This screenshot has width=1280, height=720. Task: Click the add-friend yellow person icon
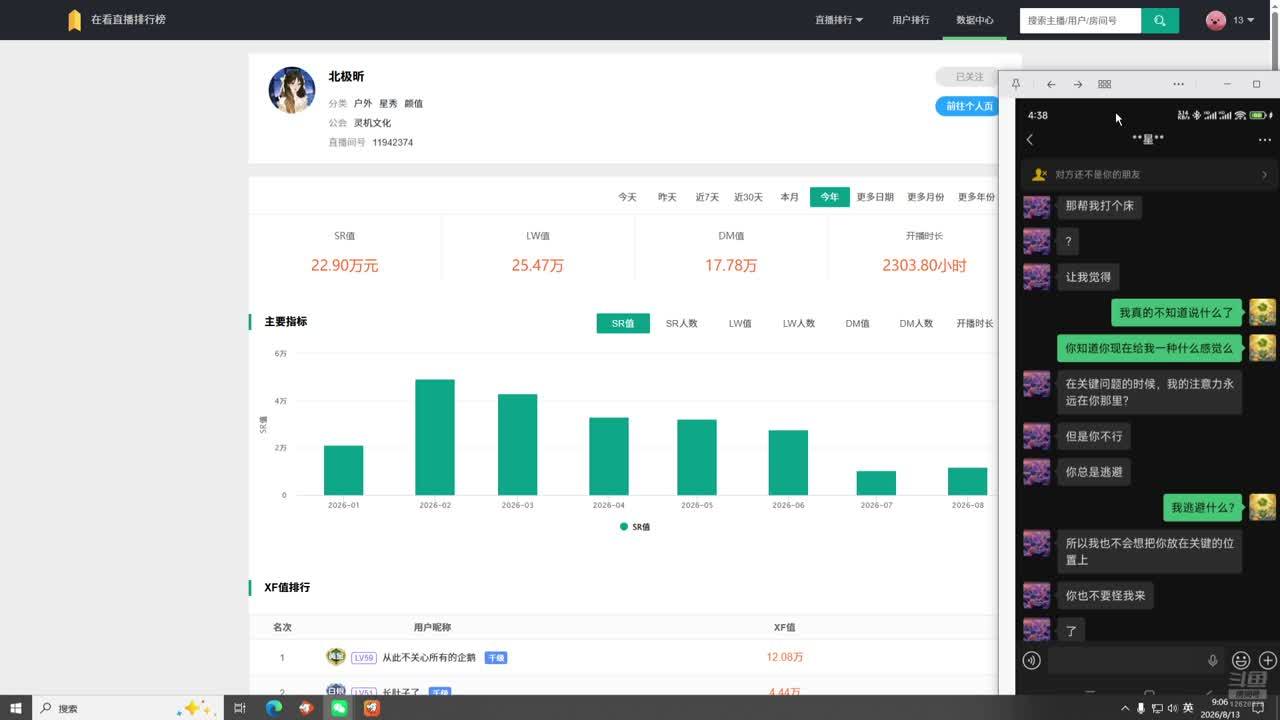click(1039, 174)
